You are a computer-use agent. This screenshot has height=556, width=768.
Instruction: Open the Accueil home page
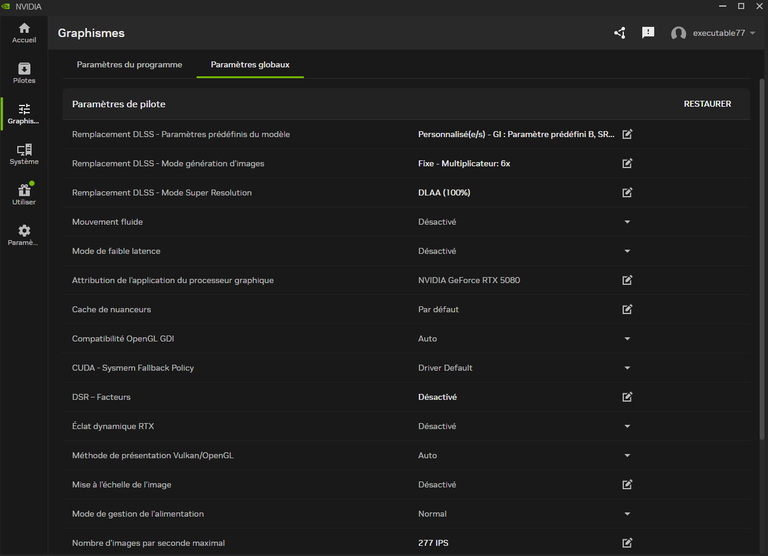[24, 33]
